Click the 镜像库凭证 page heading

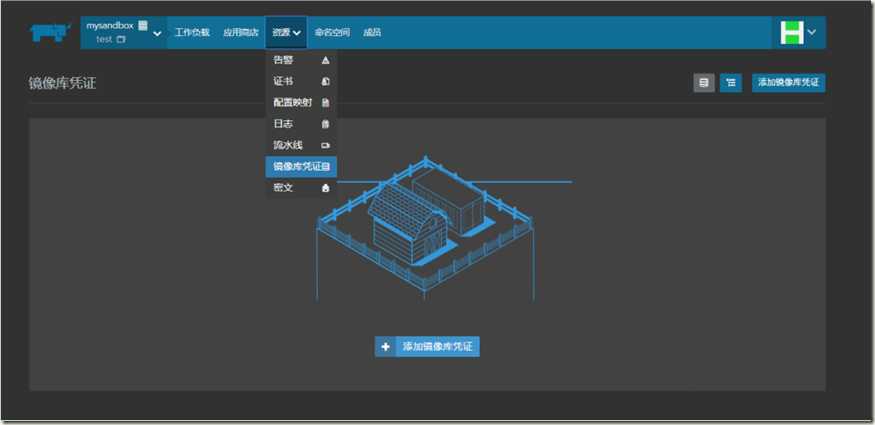(x=62, y=84)
